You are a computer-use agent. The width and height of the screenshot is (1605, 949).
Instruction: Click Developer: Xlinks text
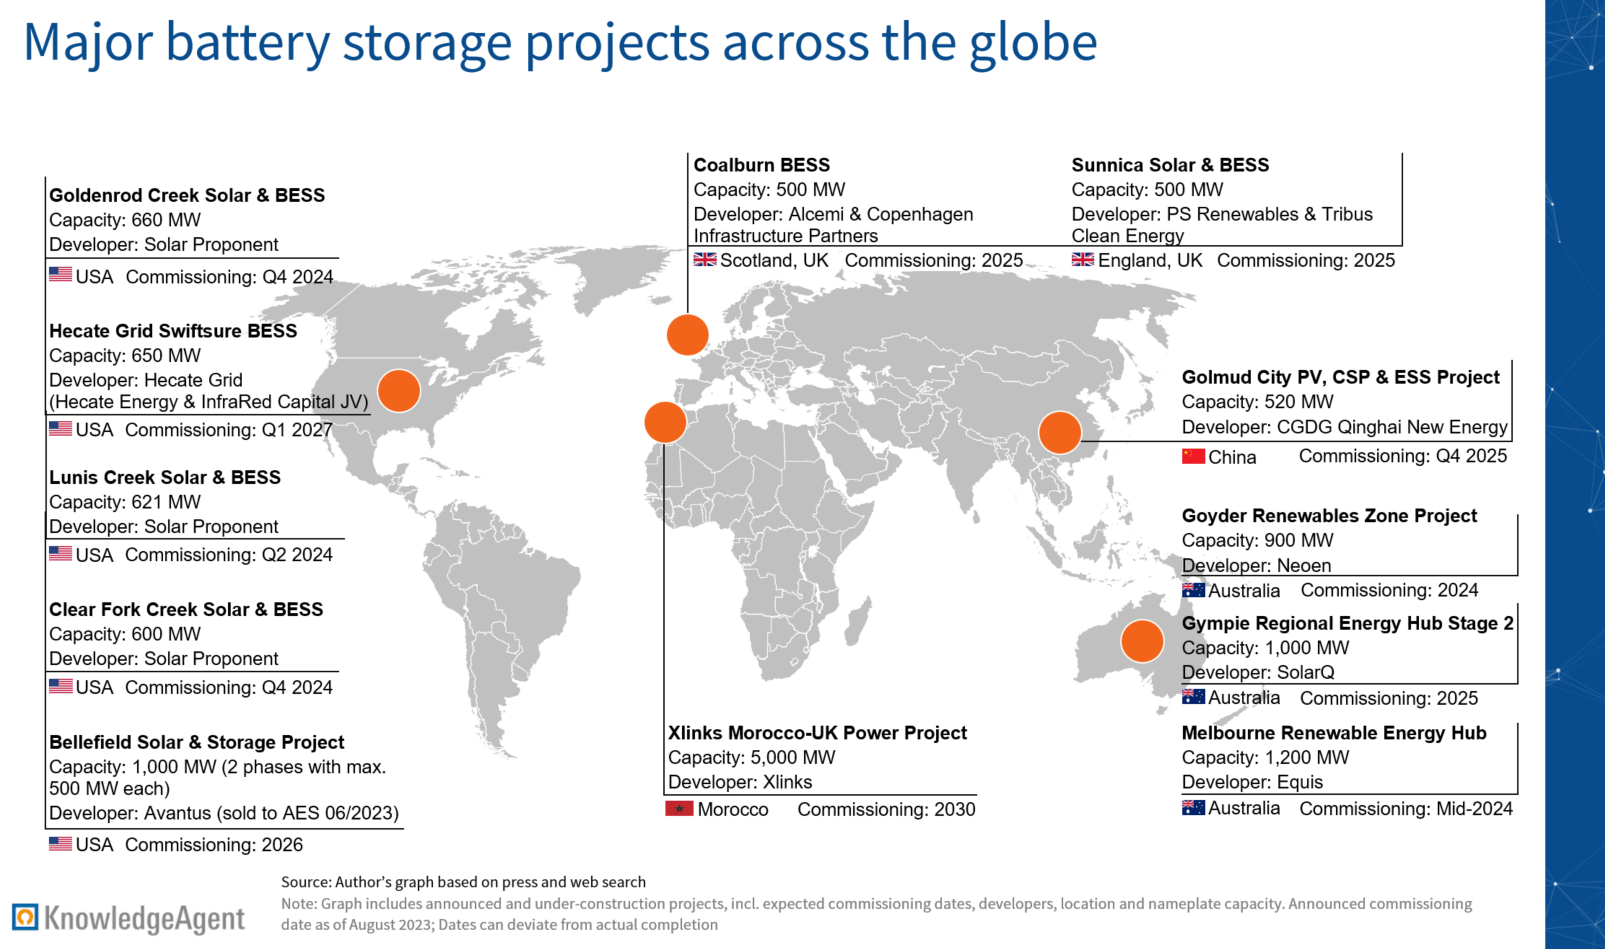(740, 782)
